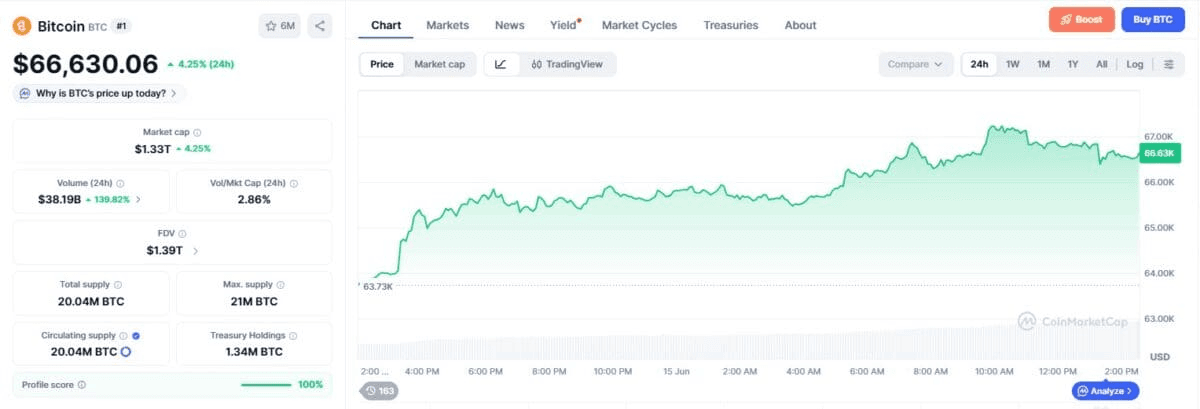1200x409 pixels.
Task: Switch to TradingView chart mode
Action: pos(567,64)
